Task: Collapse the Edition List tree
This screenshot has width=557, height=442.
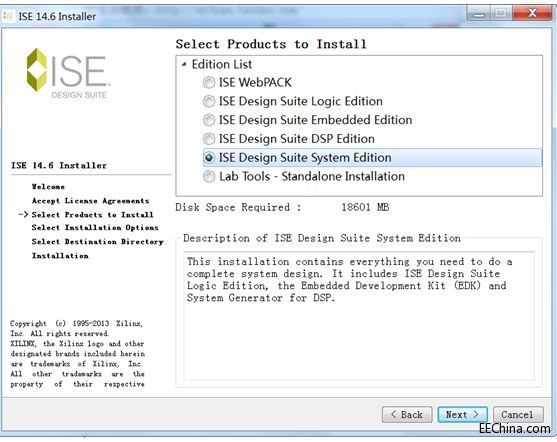Action: click(x=184, y=64)
